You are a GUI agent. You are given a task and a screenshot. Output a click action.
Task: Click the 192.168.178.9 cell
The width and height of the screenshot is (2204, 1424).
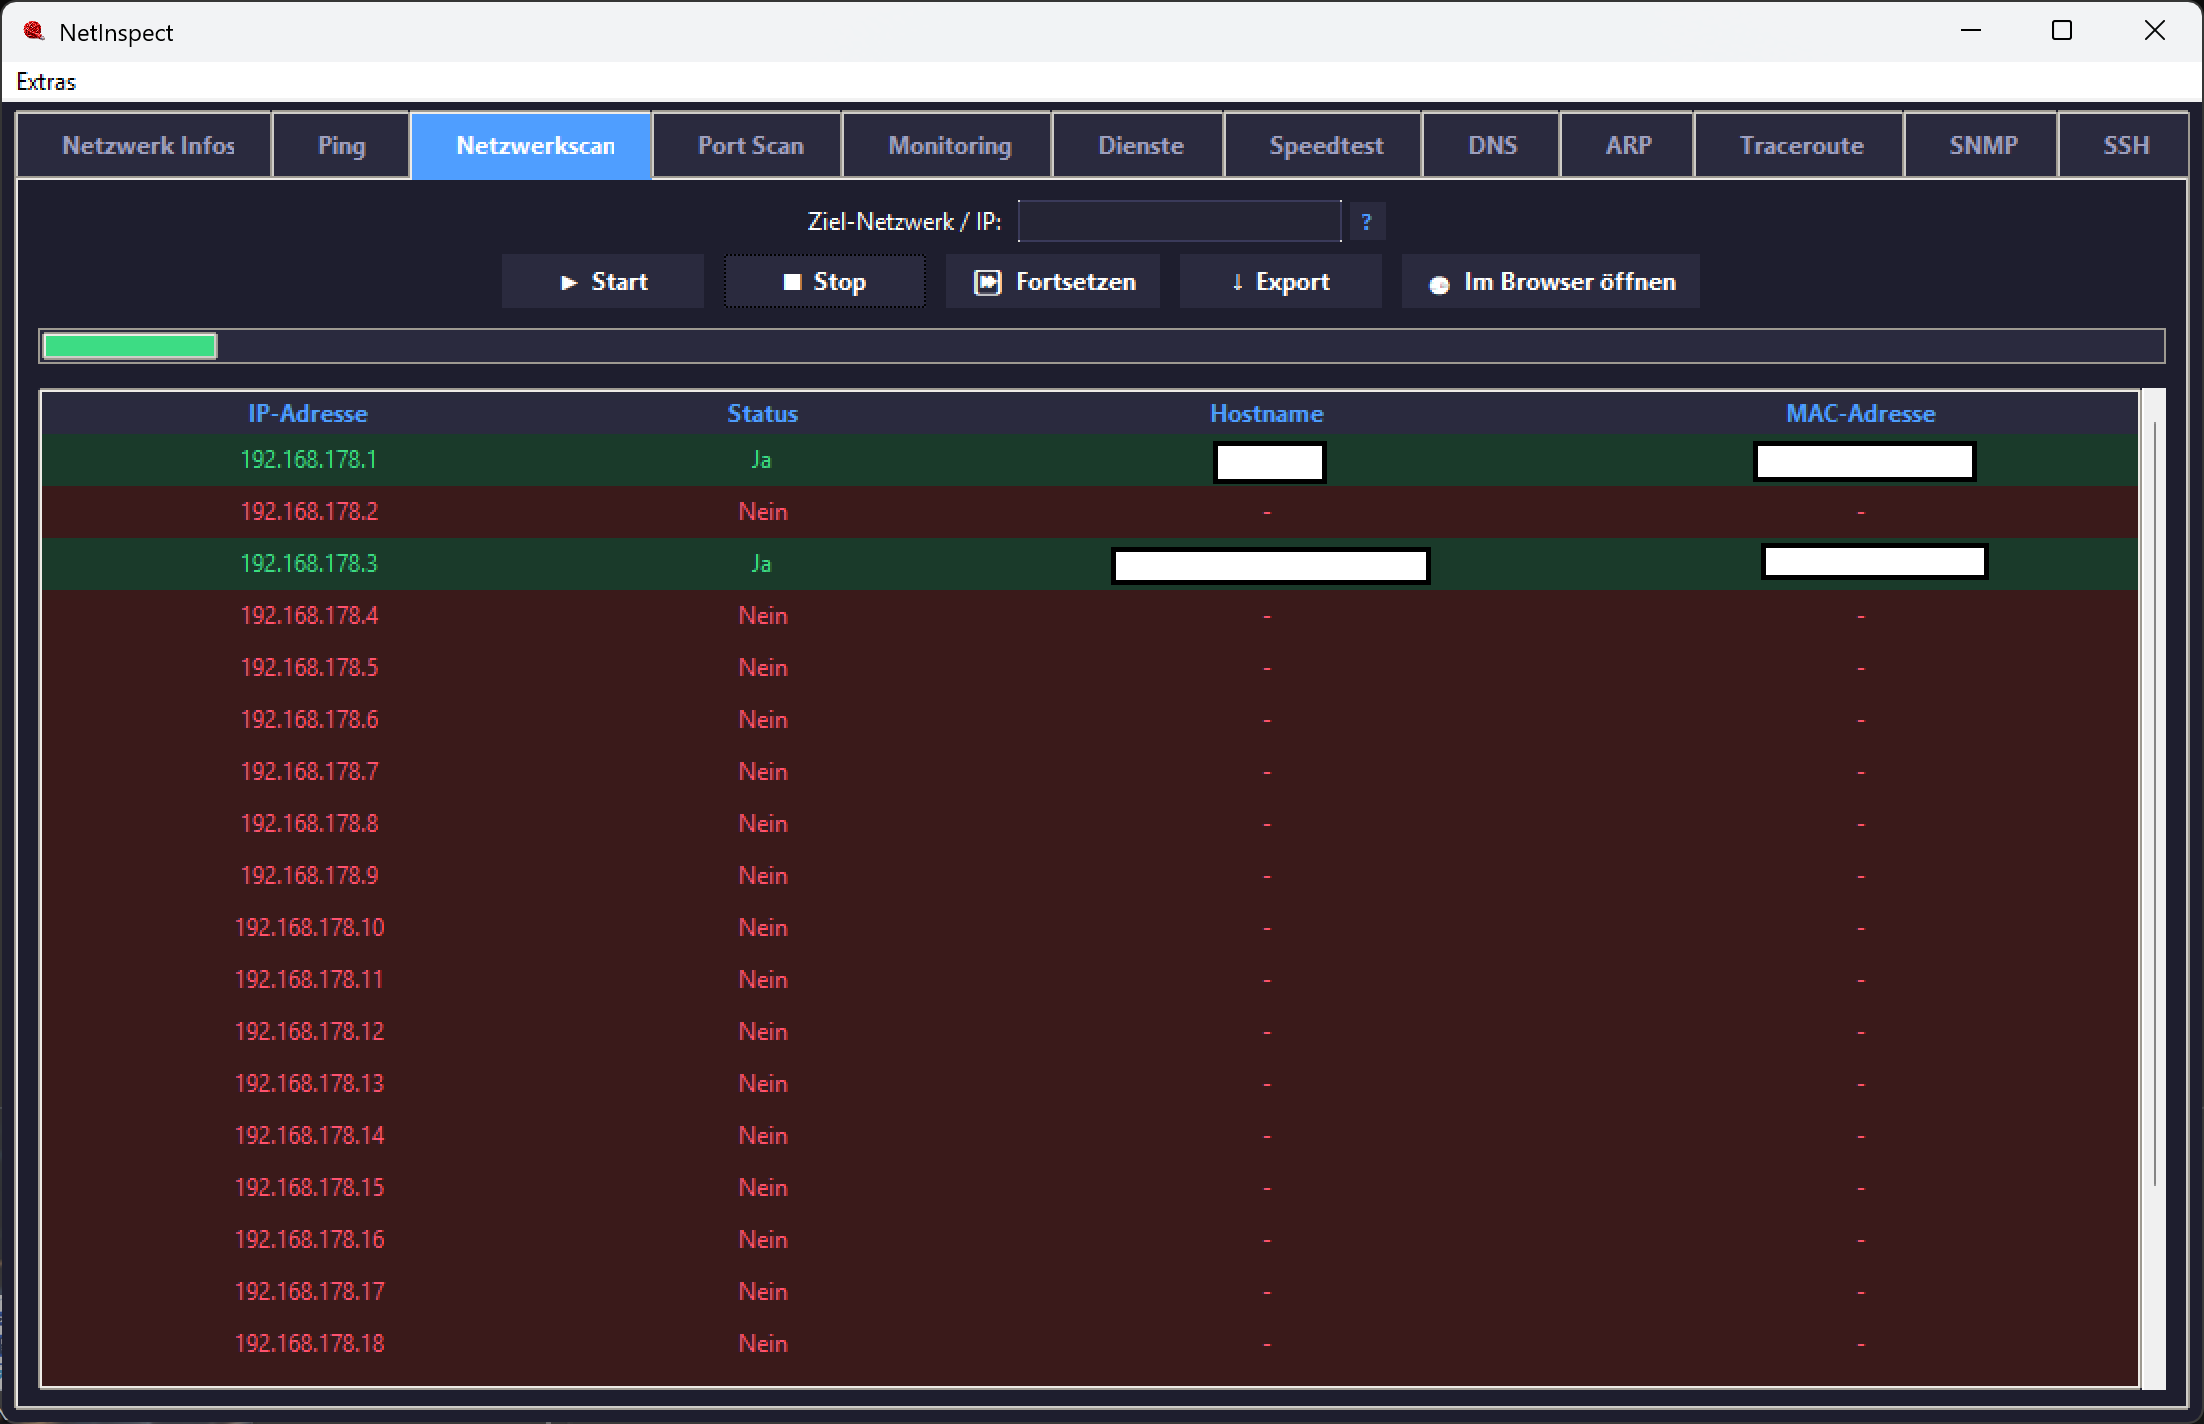(x=309, y=875)
